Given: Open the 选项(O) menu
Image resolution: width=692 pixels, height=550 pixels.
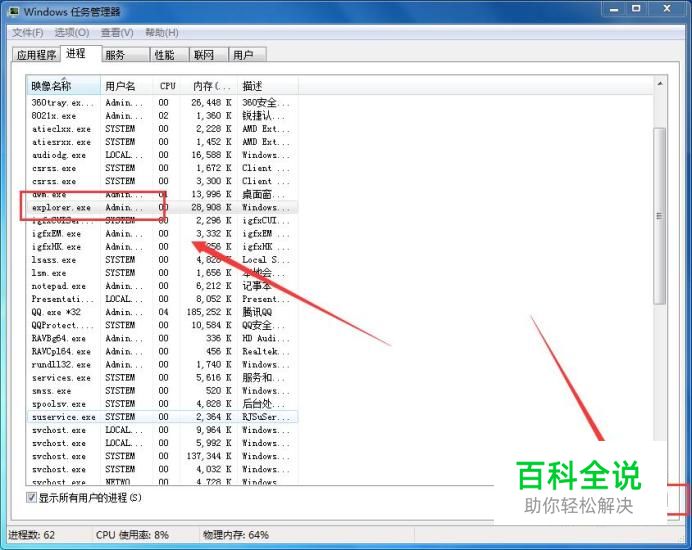Looking at the screenshot, I should click(72, 33).
